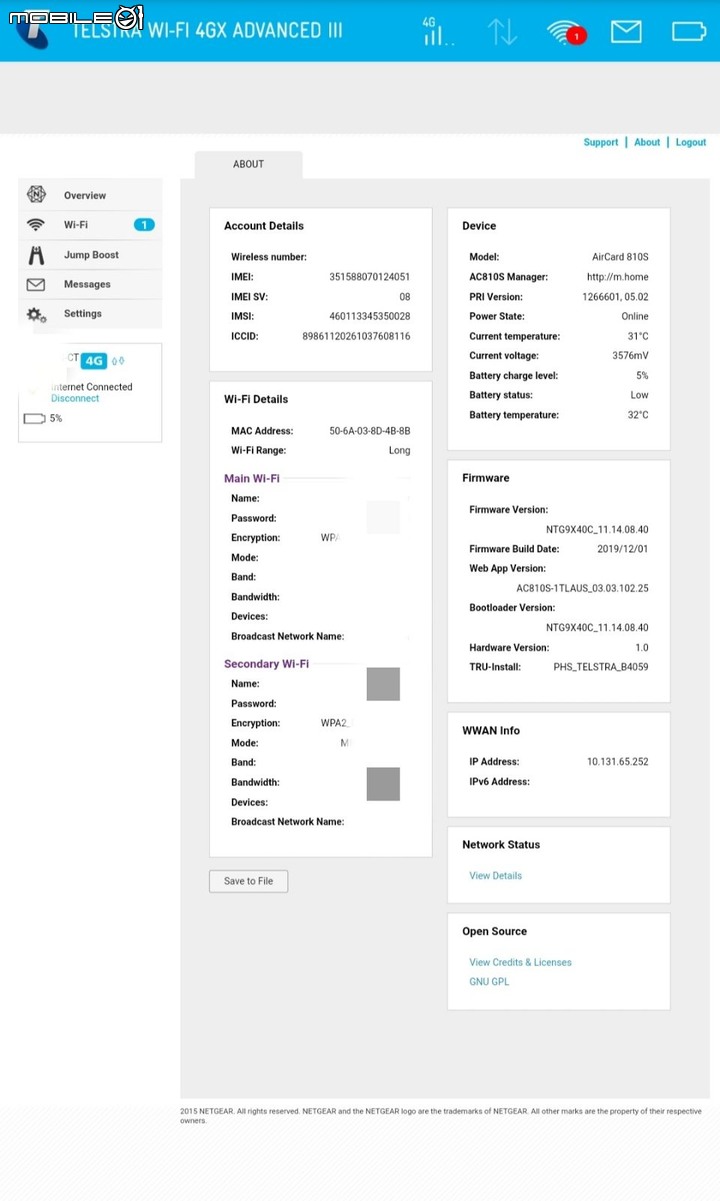Screen dimensions: 720x1201
Task: Click the About link at top right
Action: [x=647, y=142]
